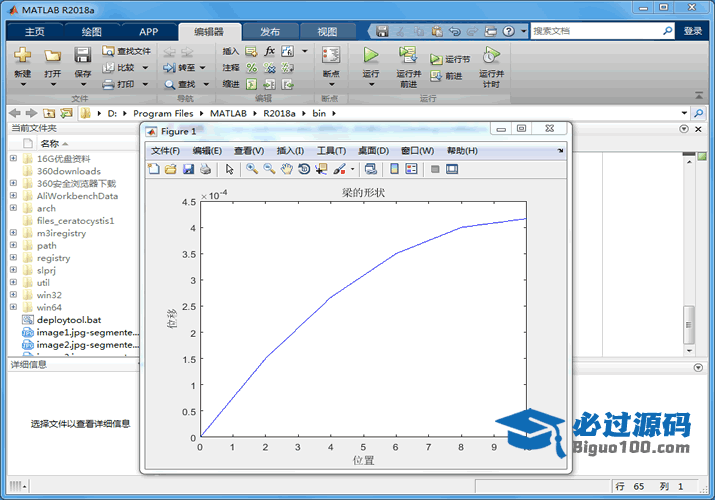Click the Print Figure icon
This screenshot has width=715, height=500.
[x=205, y=169]
